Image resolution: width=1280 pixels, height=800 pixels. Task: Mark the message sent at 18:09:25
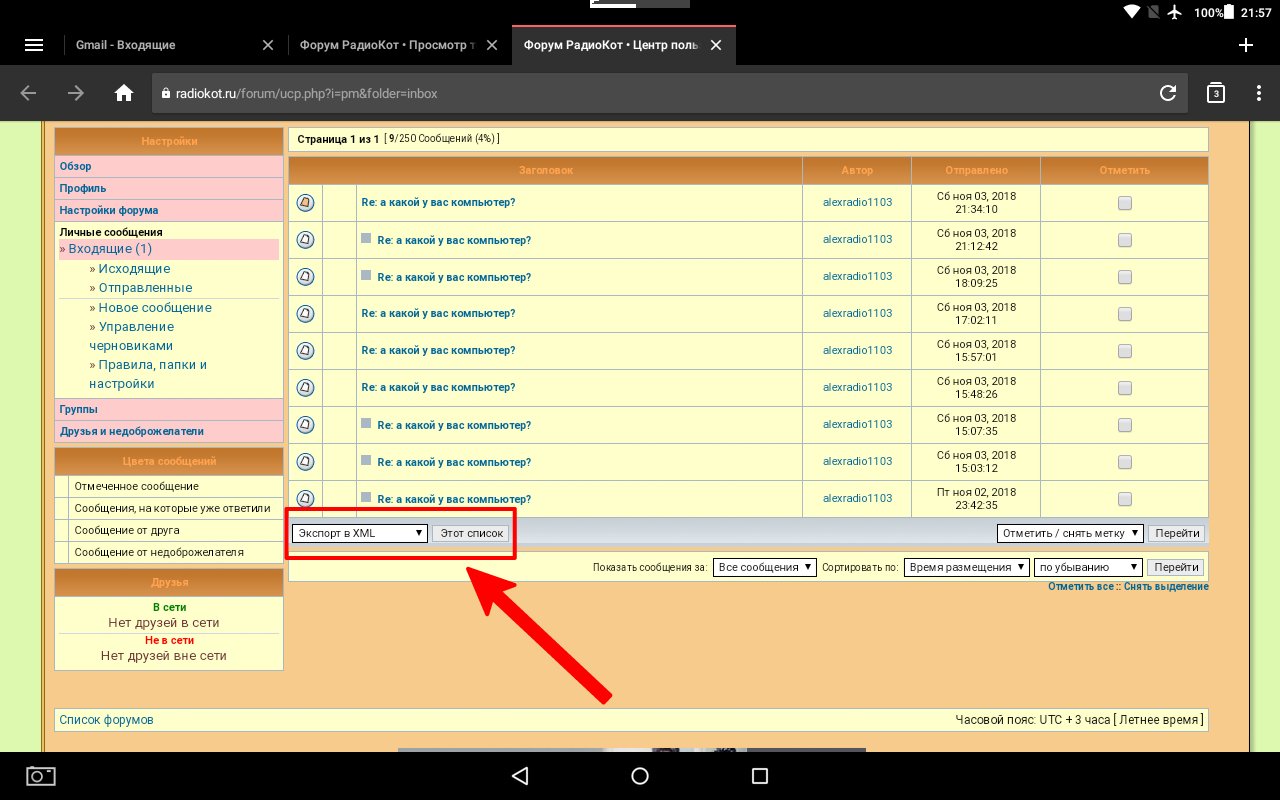[1125, 277]
